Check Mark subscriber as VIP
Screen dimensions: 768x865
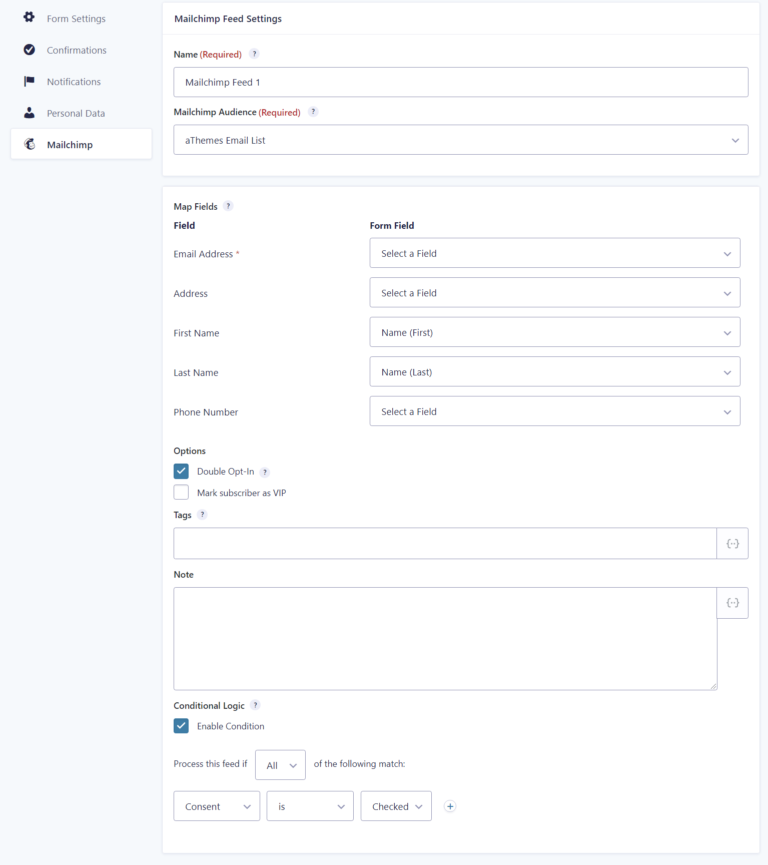181,492
